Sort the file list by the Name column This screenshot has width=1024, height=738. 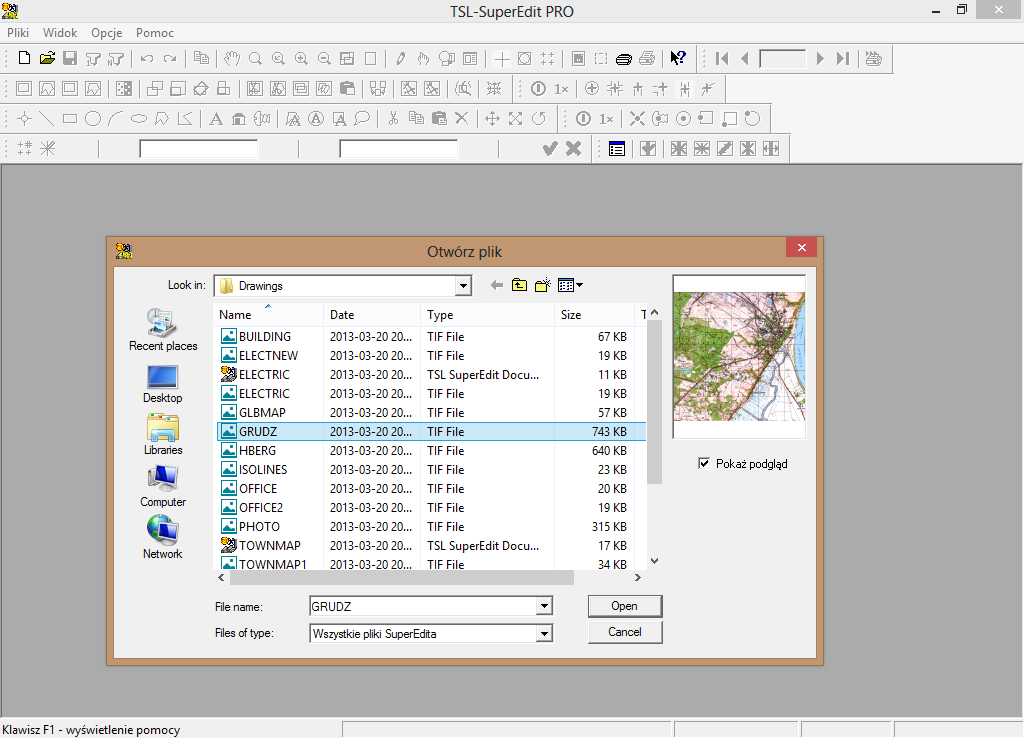(x=268, y=315)
